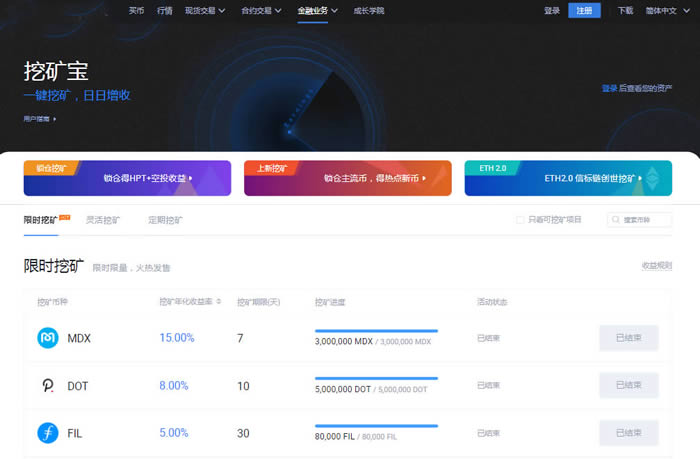The height and width of the screenshot is (459, 700).
Task: Click the Ethereum logo on ETH 2.0 banner
Action: [656, 178]
